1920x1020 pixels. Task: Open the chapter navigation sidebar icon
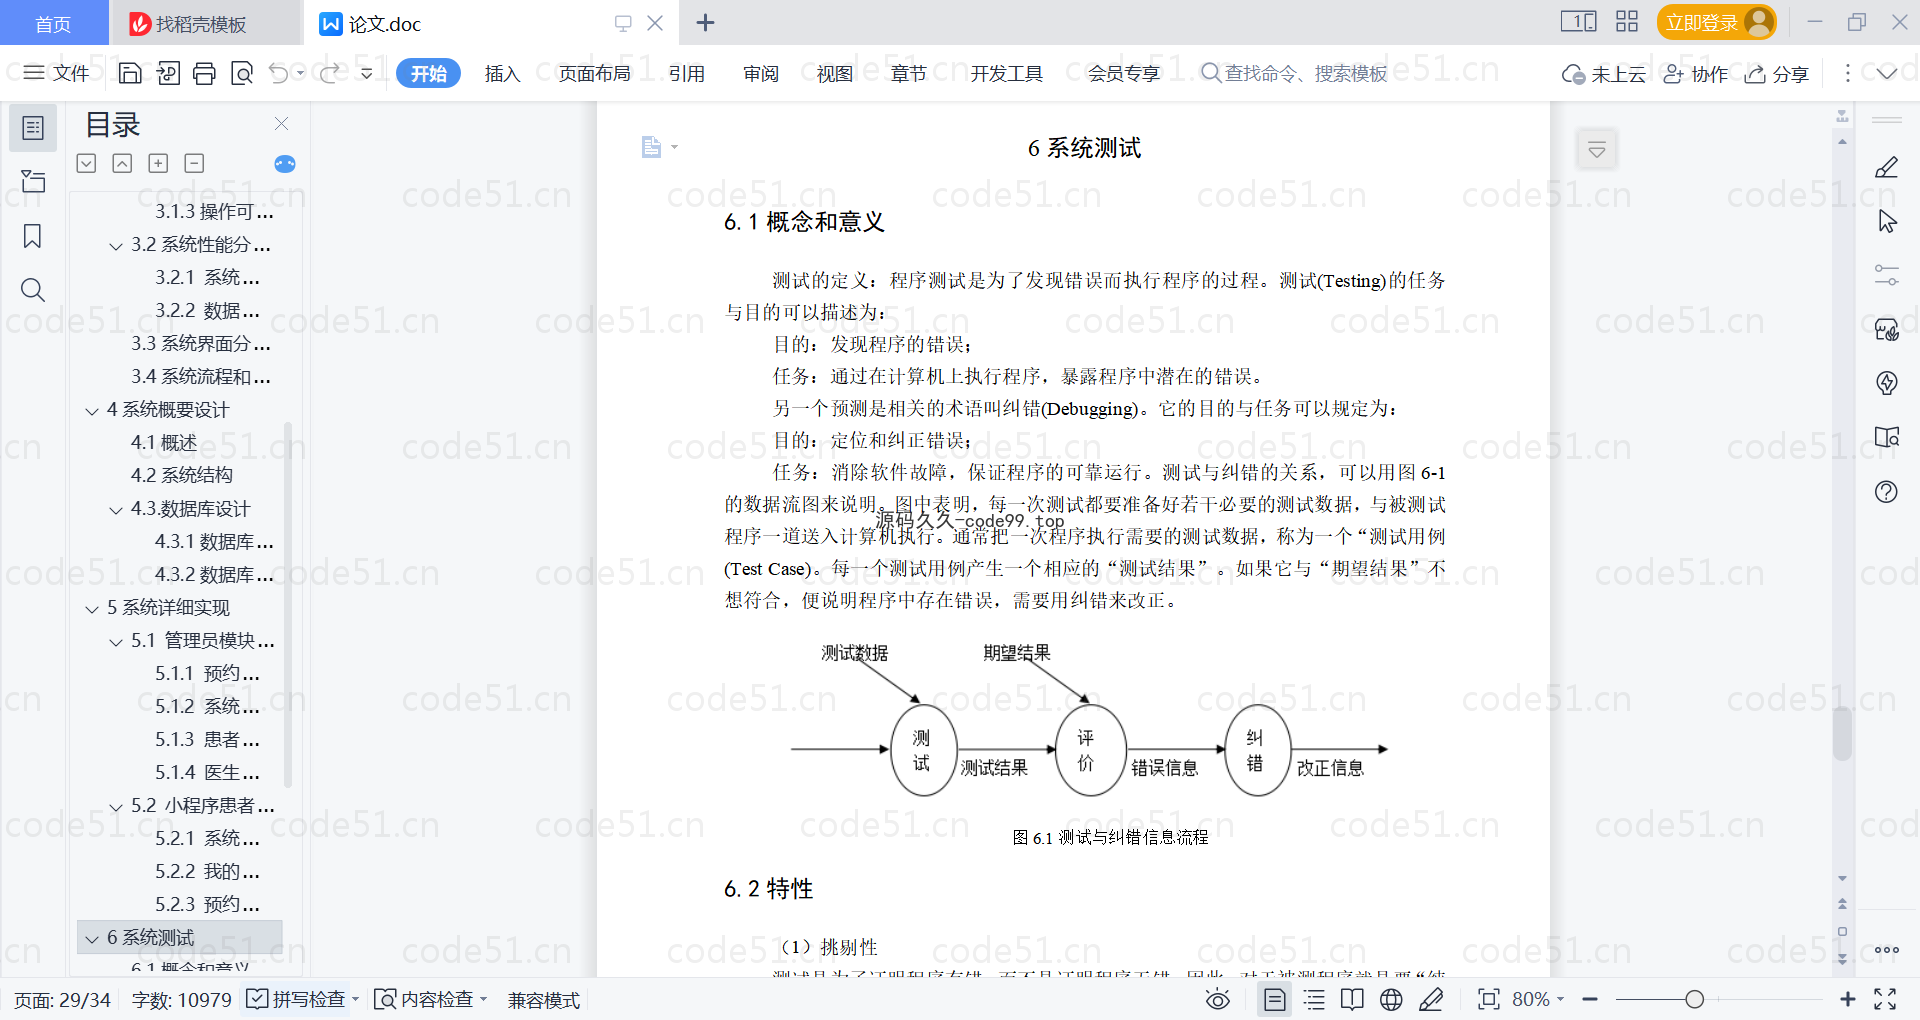pos(33,181)
